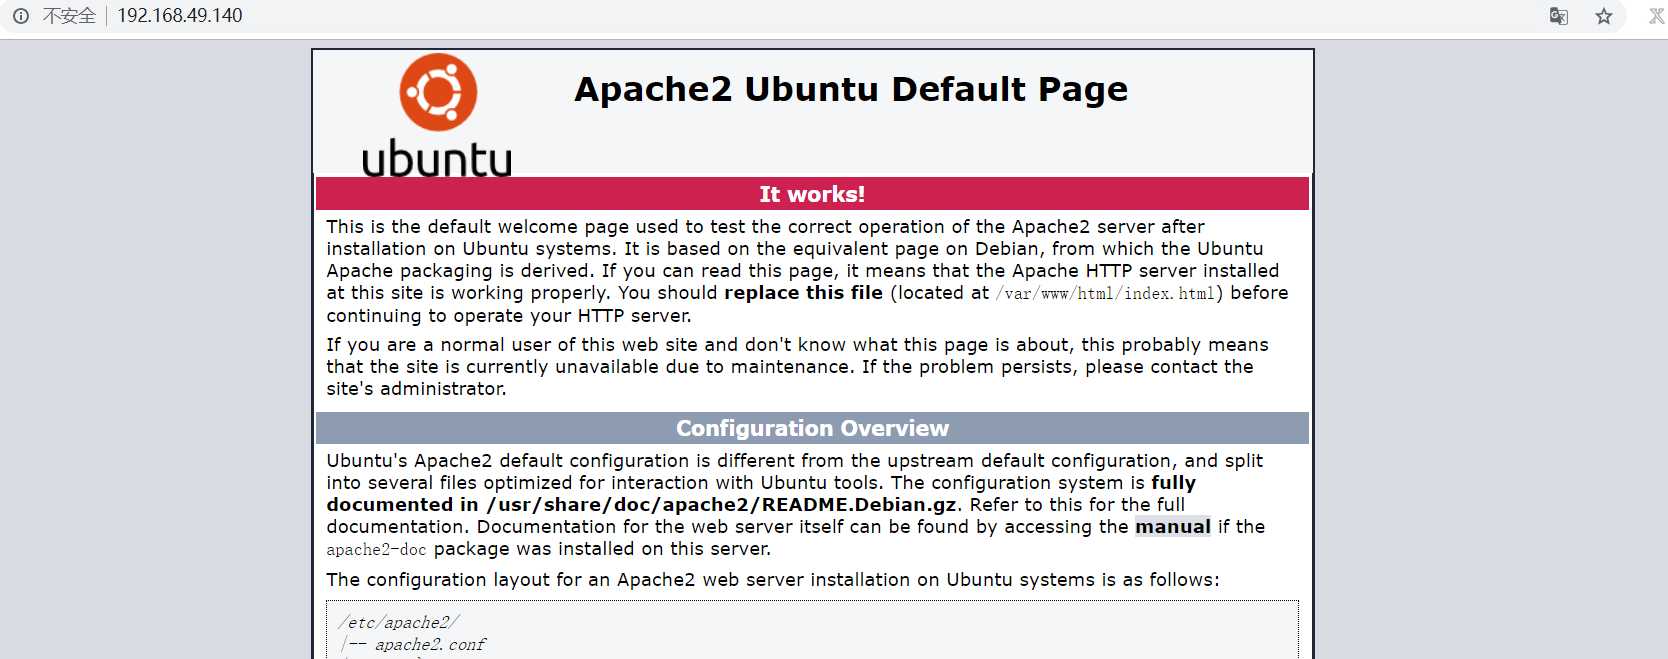This screenshot has width=1668, height=659.
Task: Click the Apache2 Ubuntu Default Page heading
Action: coord(851,89)
